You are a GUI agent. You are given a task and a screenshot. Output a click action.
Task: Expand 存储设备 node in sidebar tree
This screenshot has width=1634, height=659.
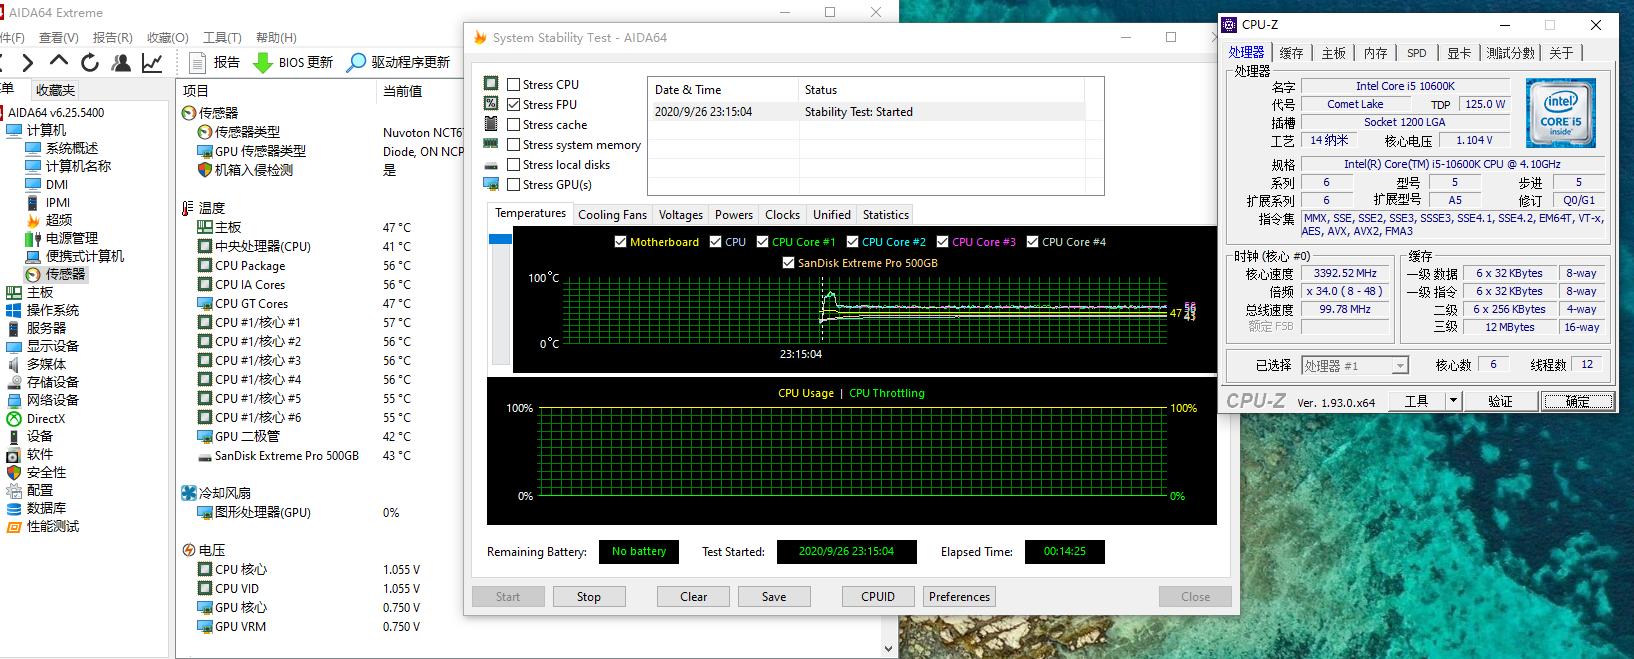point(53,382)
